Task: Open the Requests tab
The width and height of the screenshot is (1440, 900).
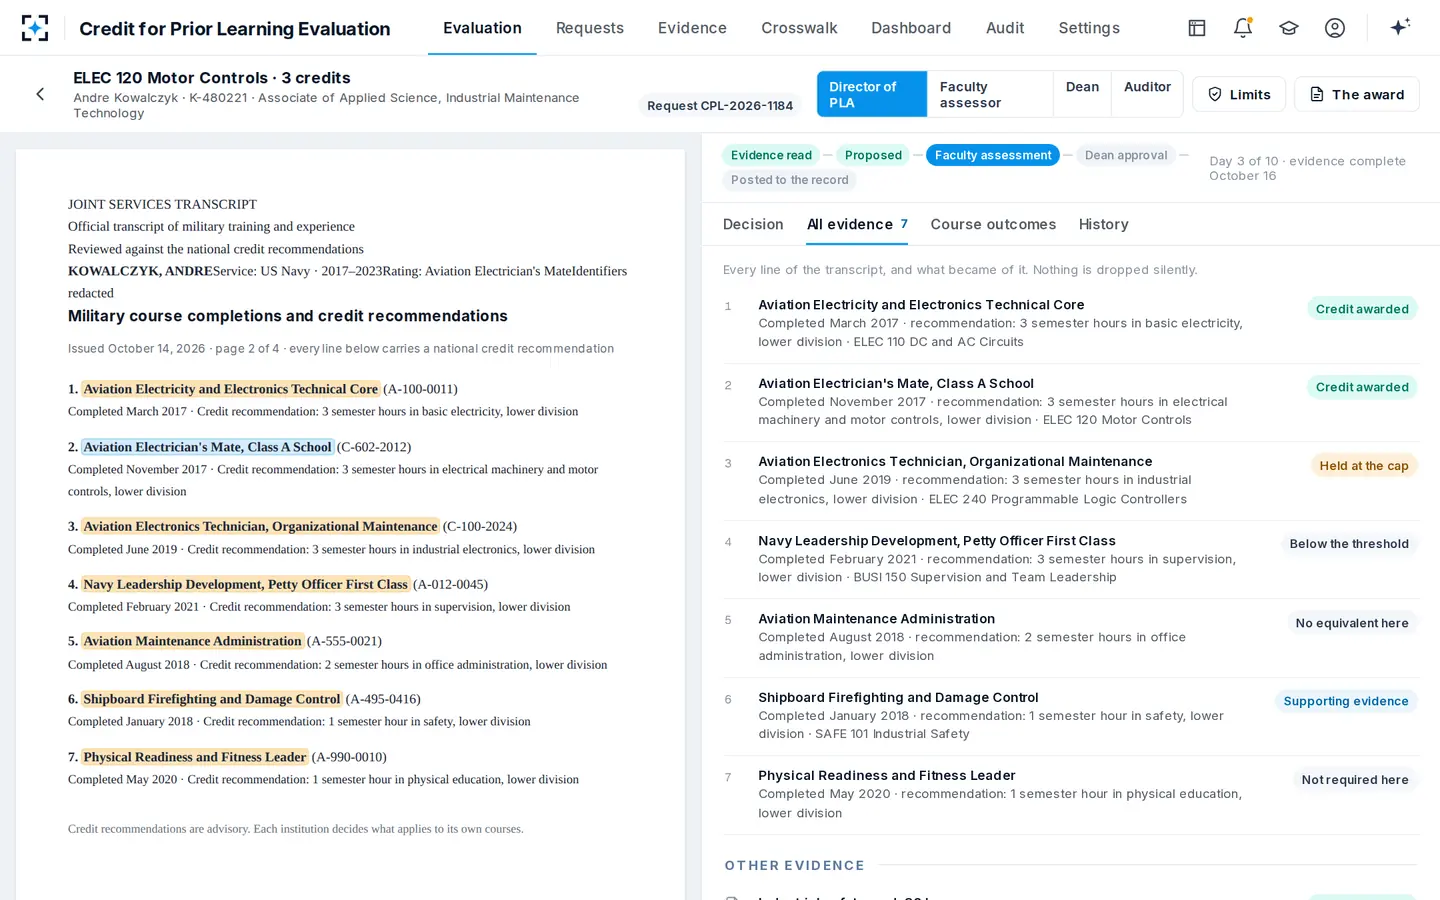Action: pos(590,28)
